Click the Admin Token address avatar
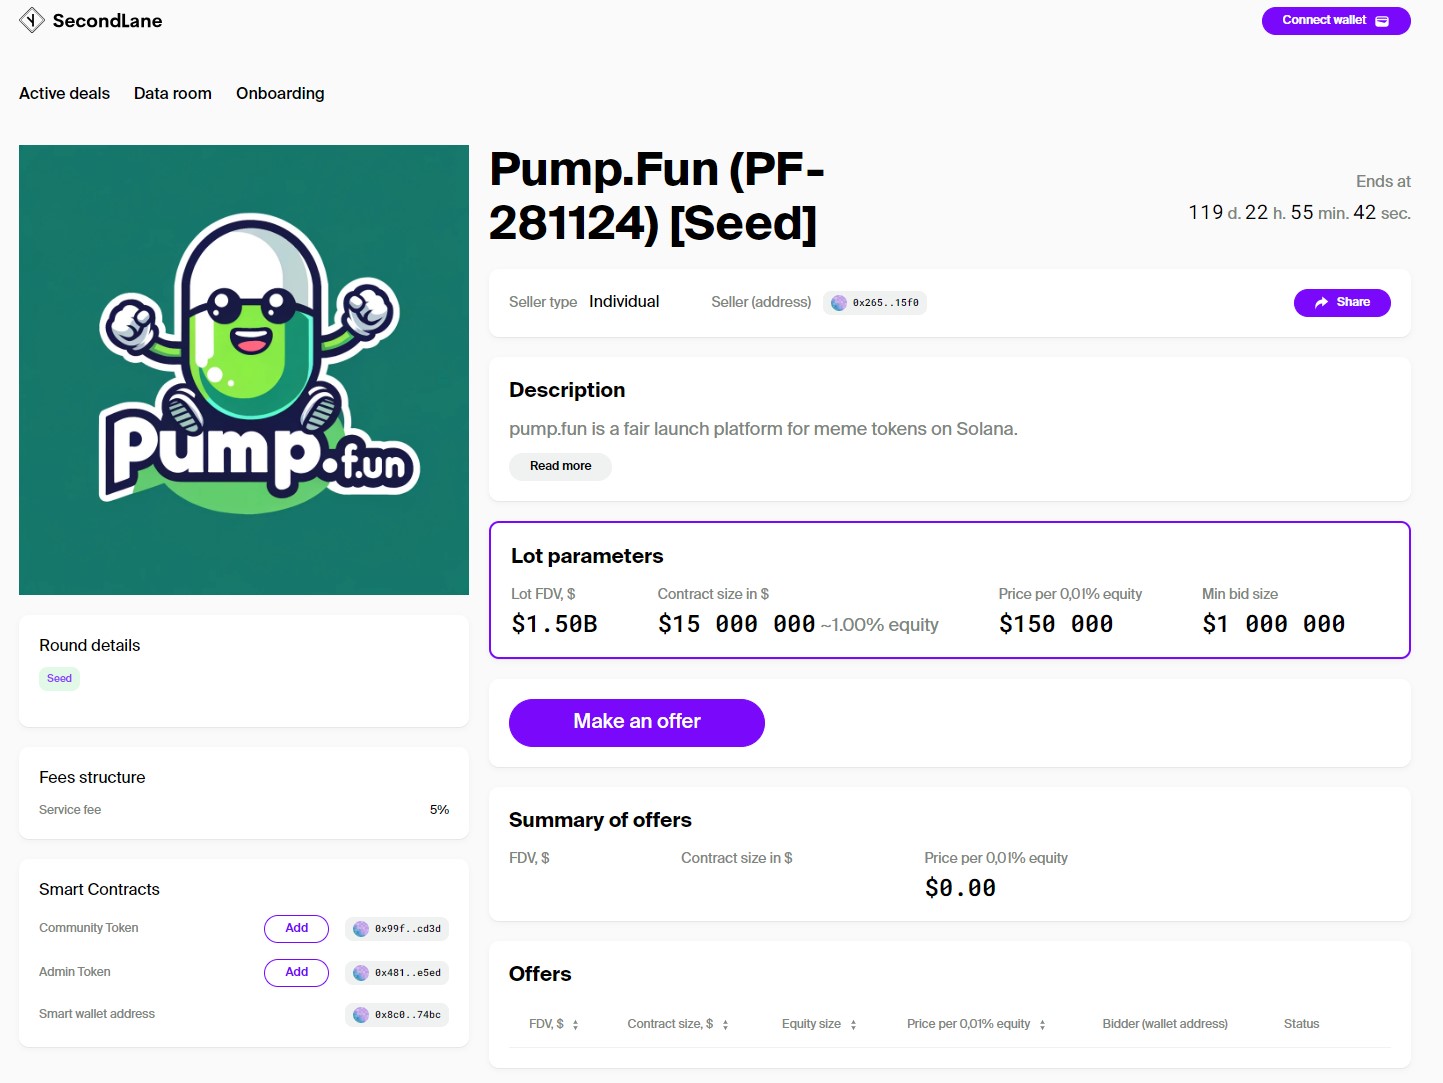Viewport: 1443px width, 1083px height. [361, 973]
